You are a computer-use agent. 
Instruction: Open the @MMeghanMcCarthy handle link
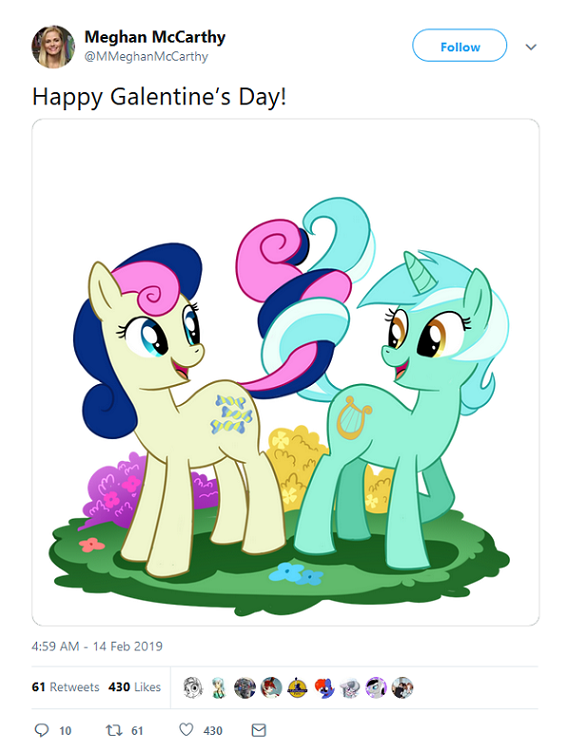pos(146,57)
